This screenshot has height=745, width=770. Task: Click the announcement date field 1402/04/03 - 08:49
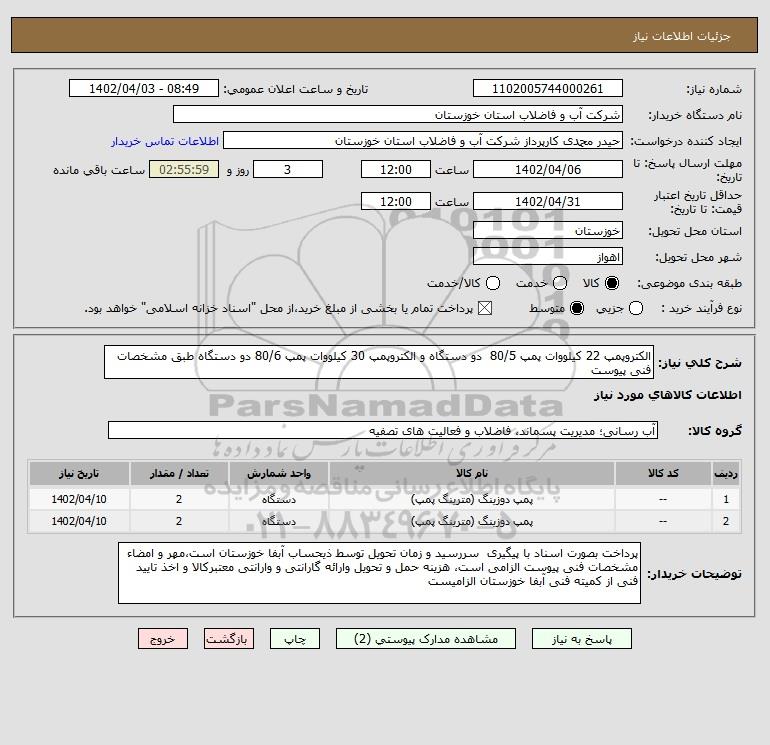[144, 89]
